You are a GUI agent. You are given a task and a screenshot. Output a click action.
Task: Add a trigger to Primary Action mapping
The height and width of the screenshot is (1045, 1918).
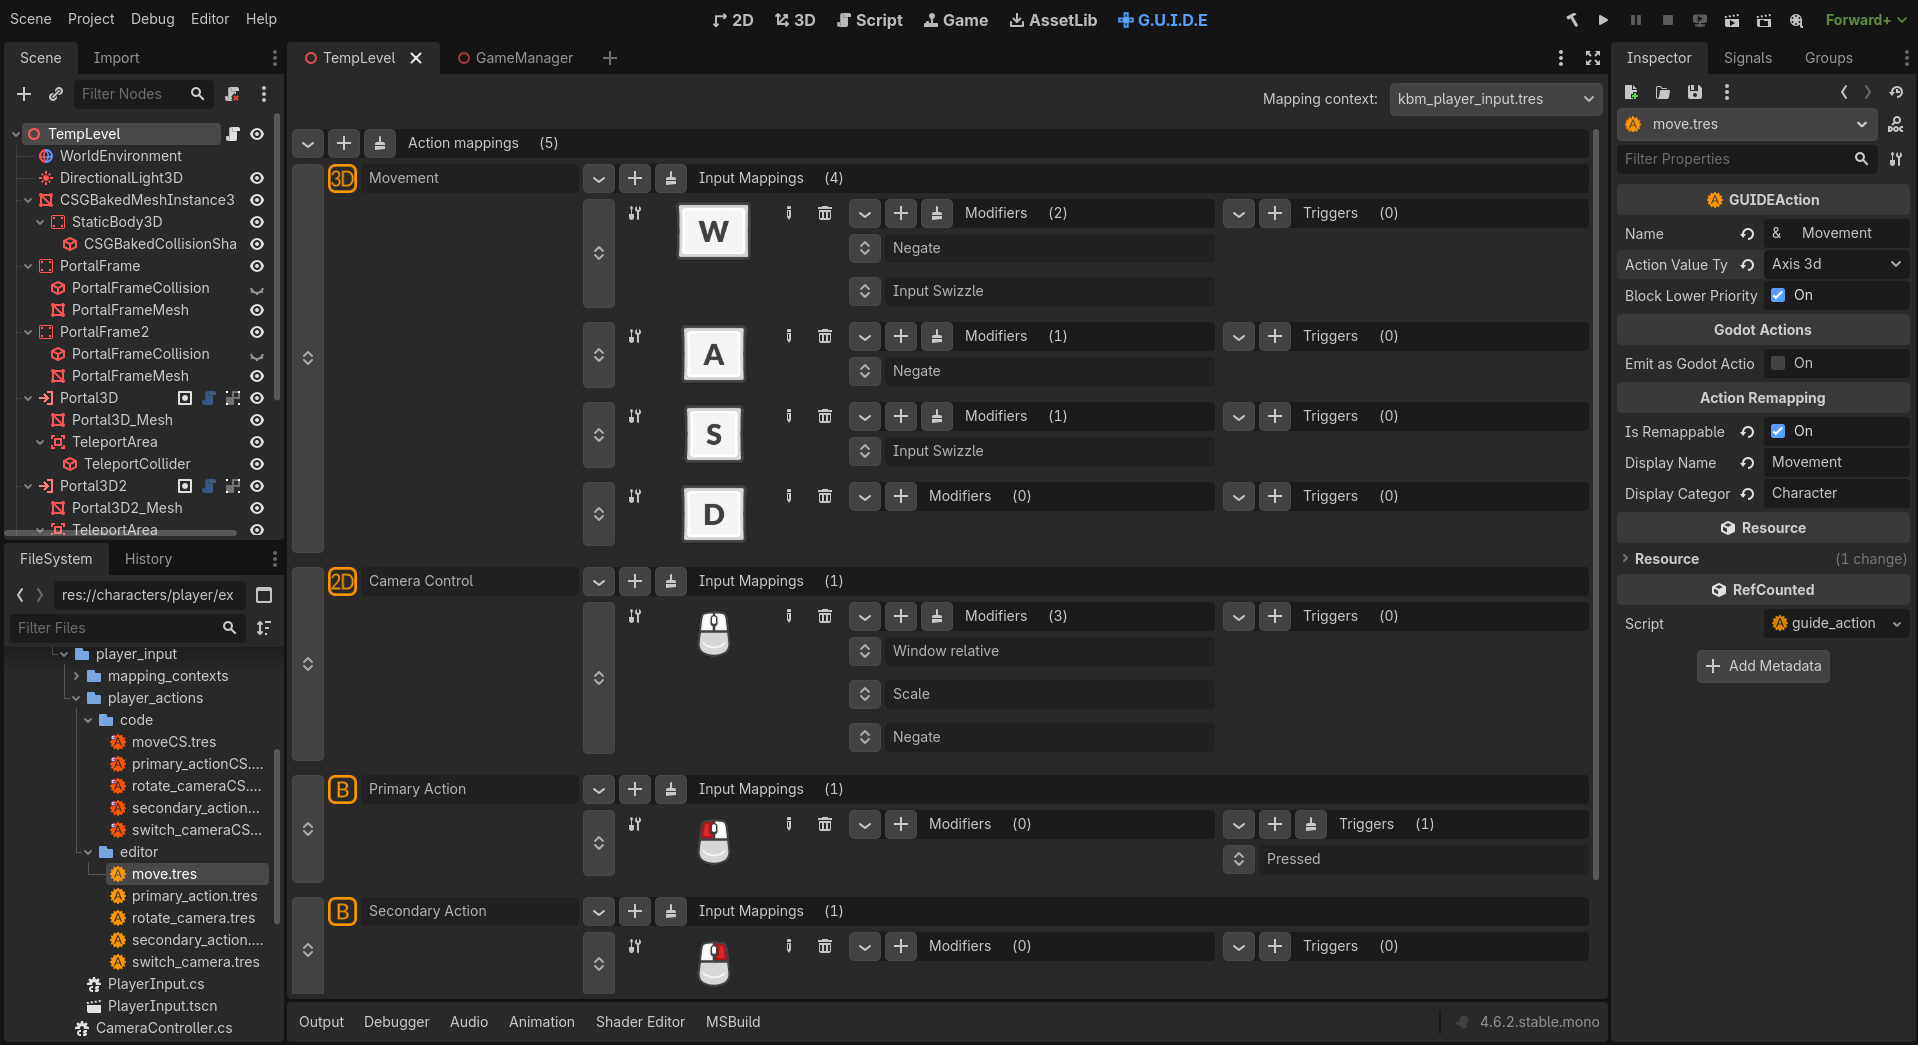pos(1275,824)
